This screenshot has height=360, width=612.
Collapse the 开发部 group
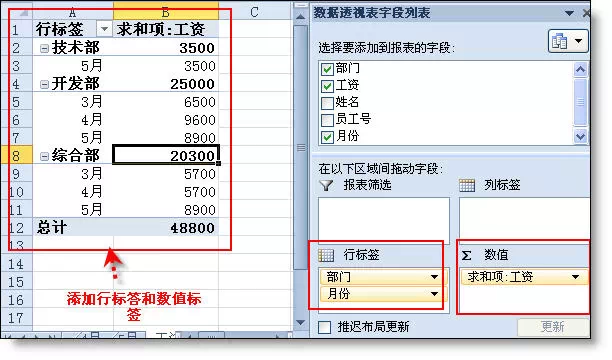(x=44, y=84)
